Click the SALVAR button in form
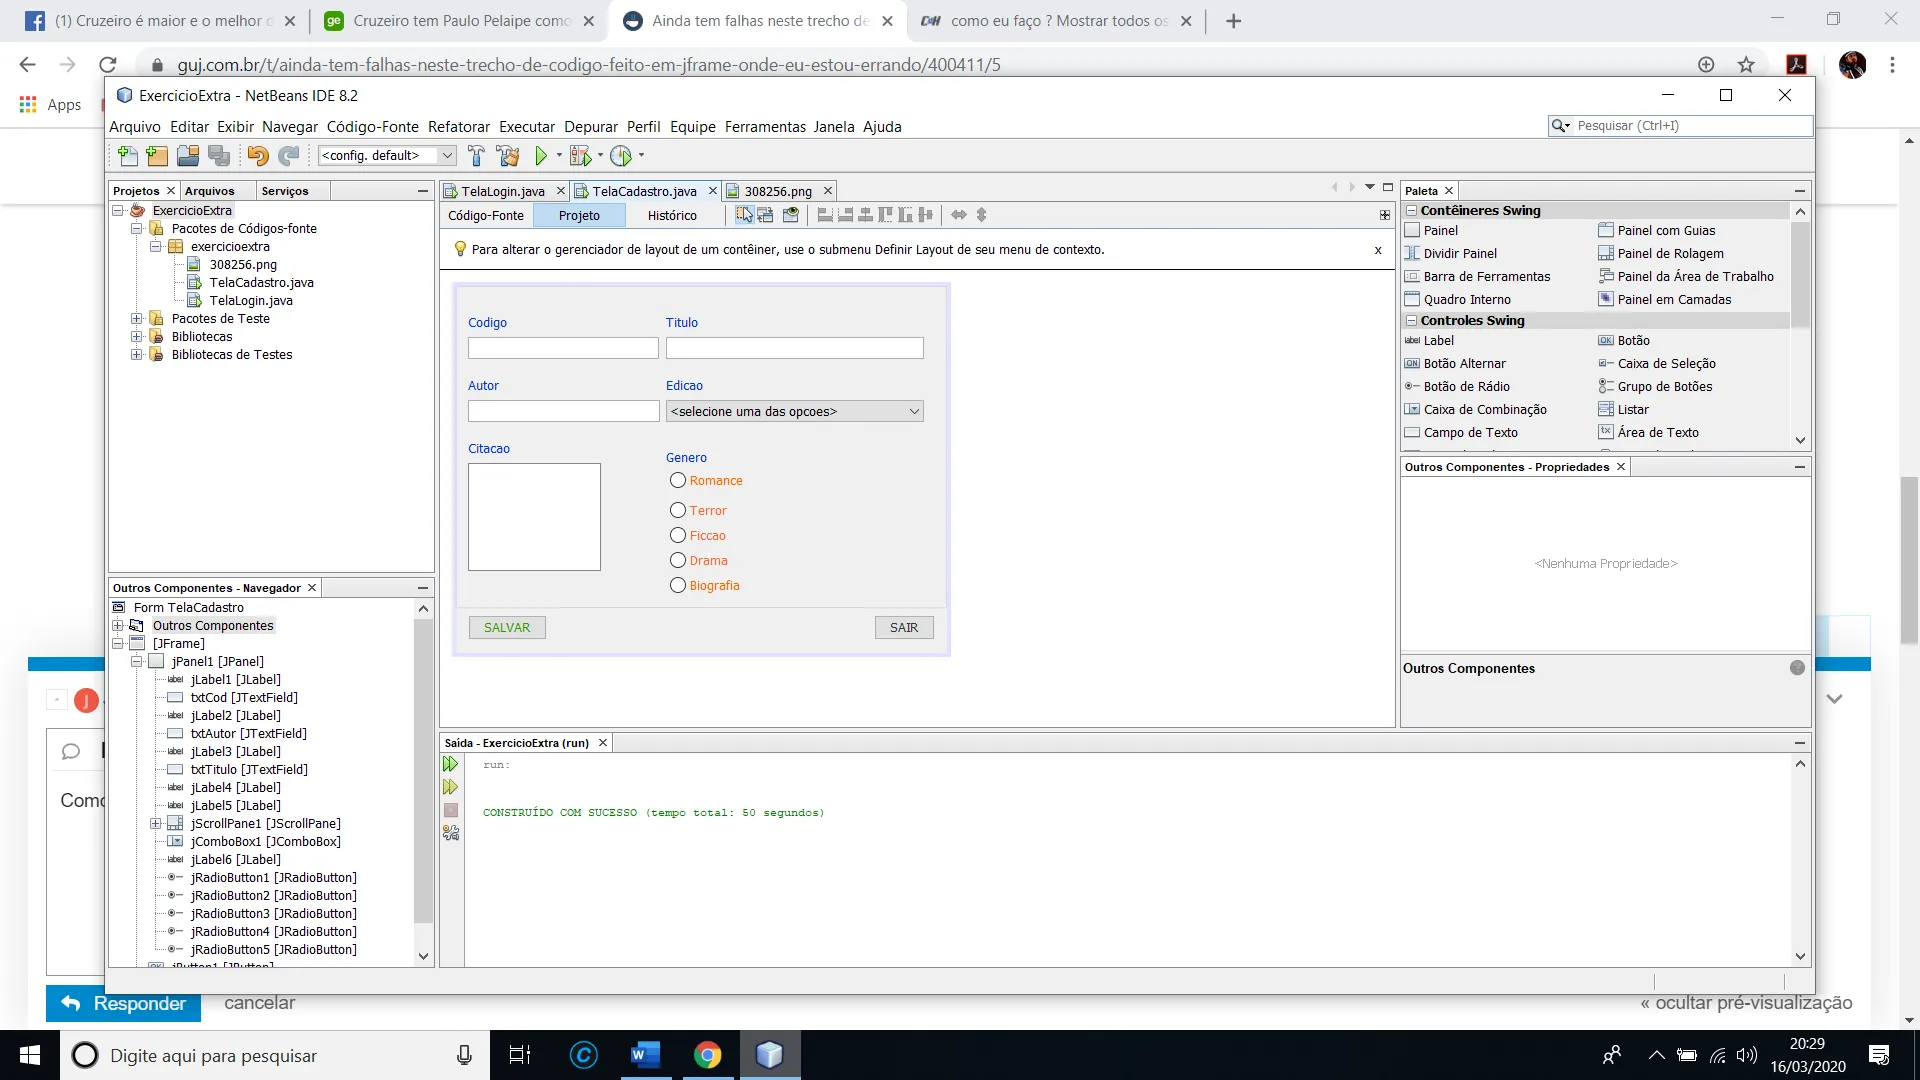The width and height of the screenshot is (1920, 1080). [x=507, y=628]
